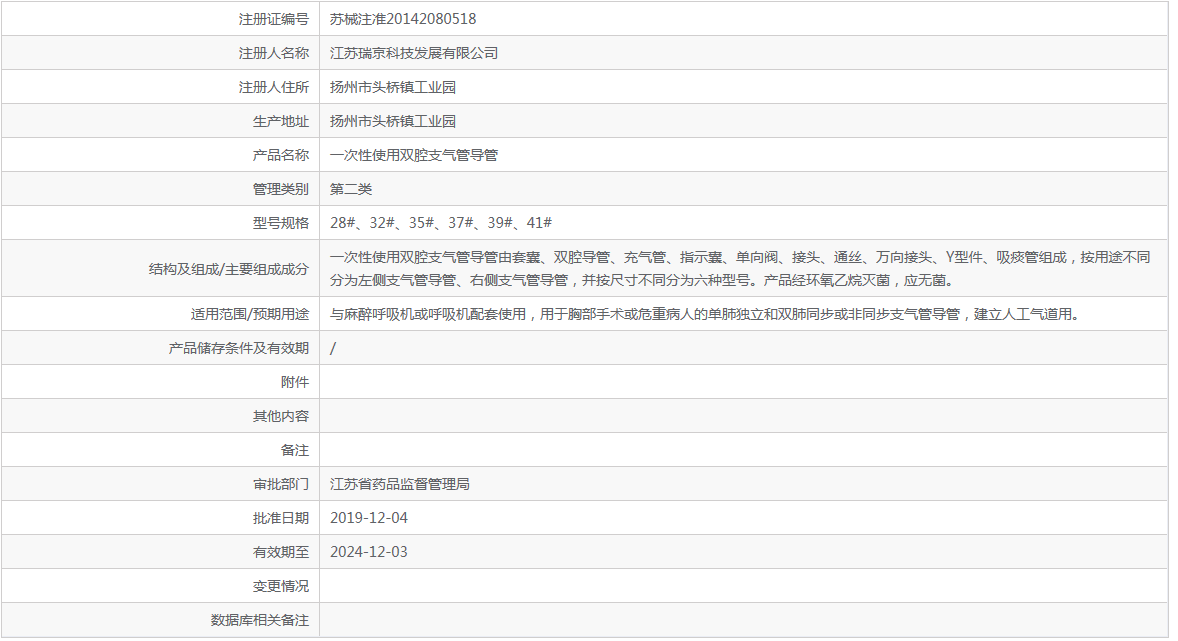Click registration number 苏械注准20142080518
The height and width of the screenshot is (641, 1178).
pos(403,20)
